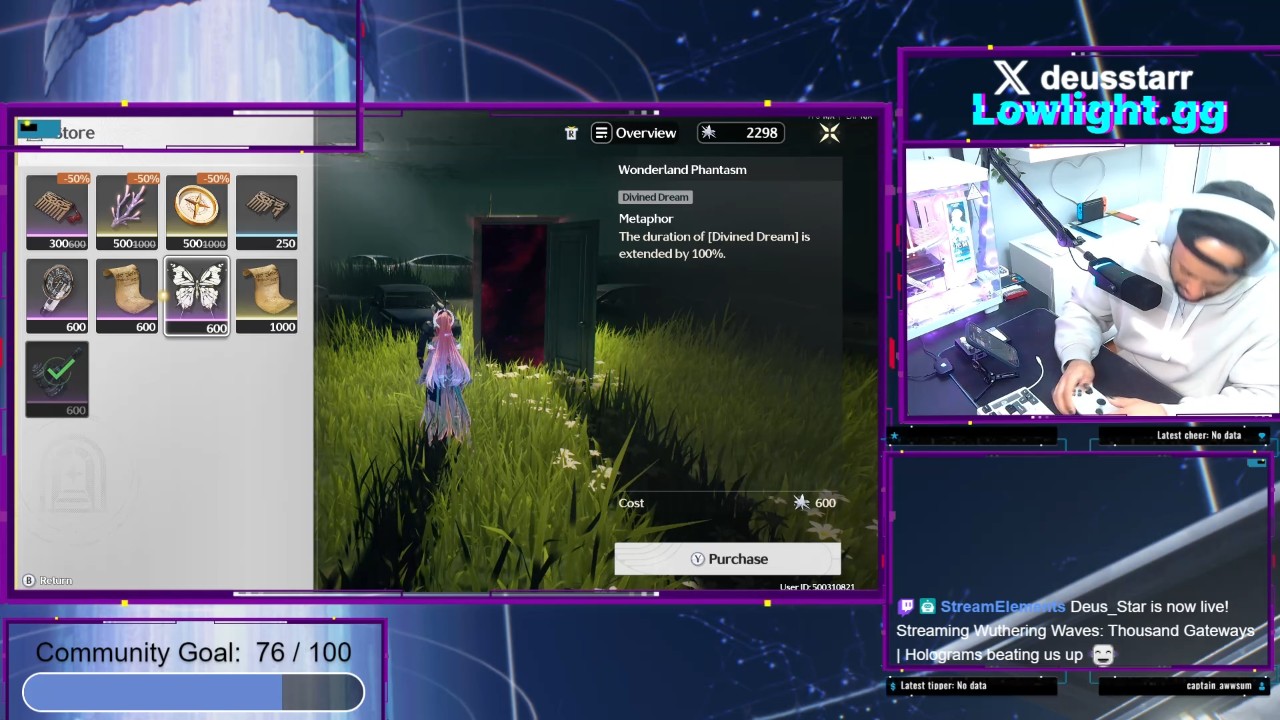Click the Lowlight.gg link text
1280x720 pixels.
(x=1099, y=113)
